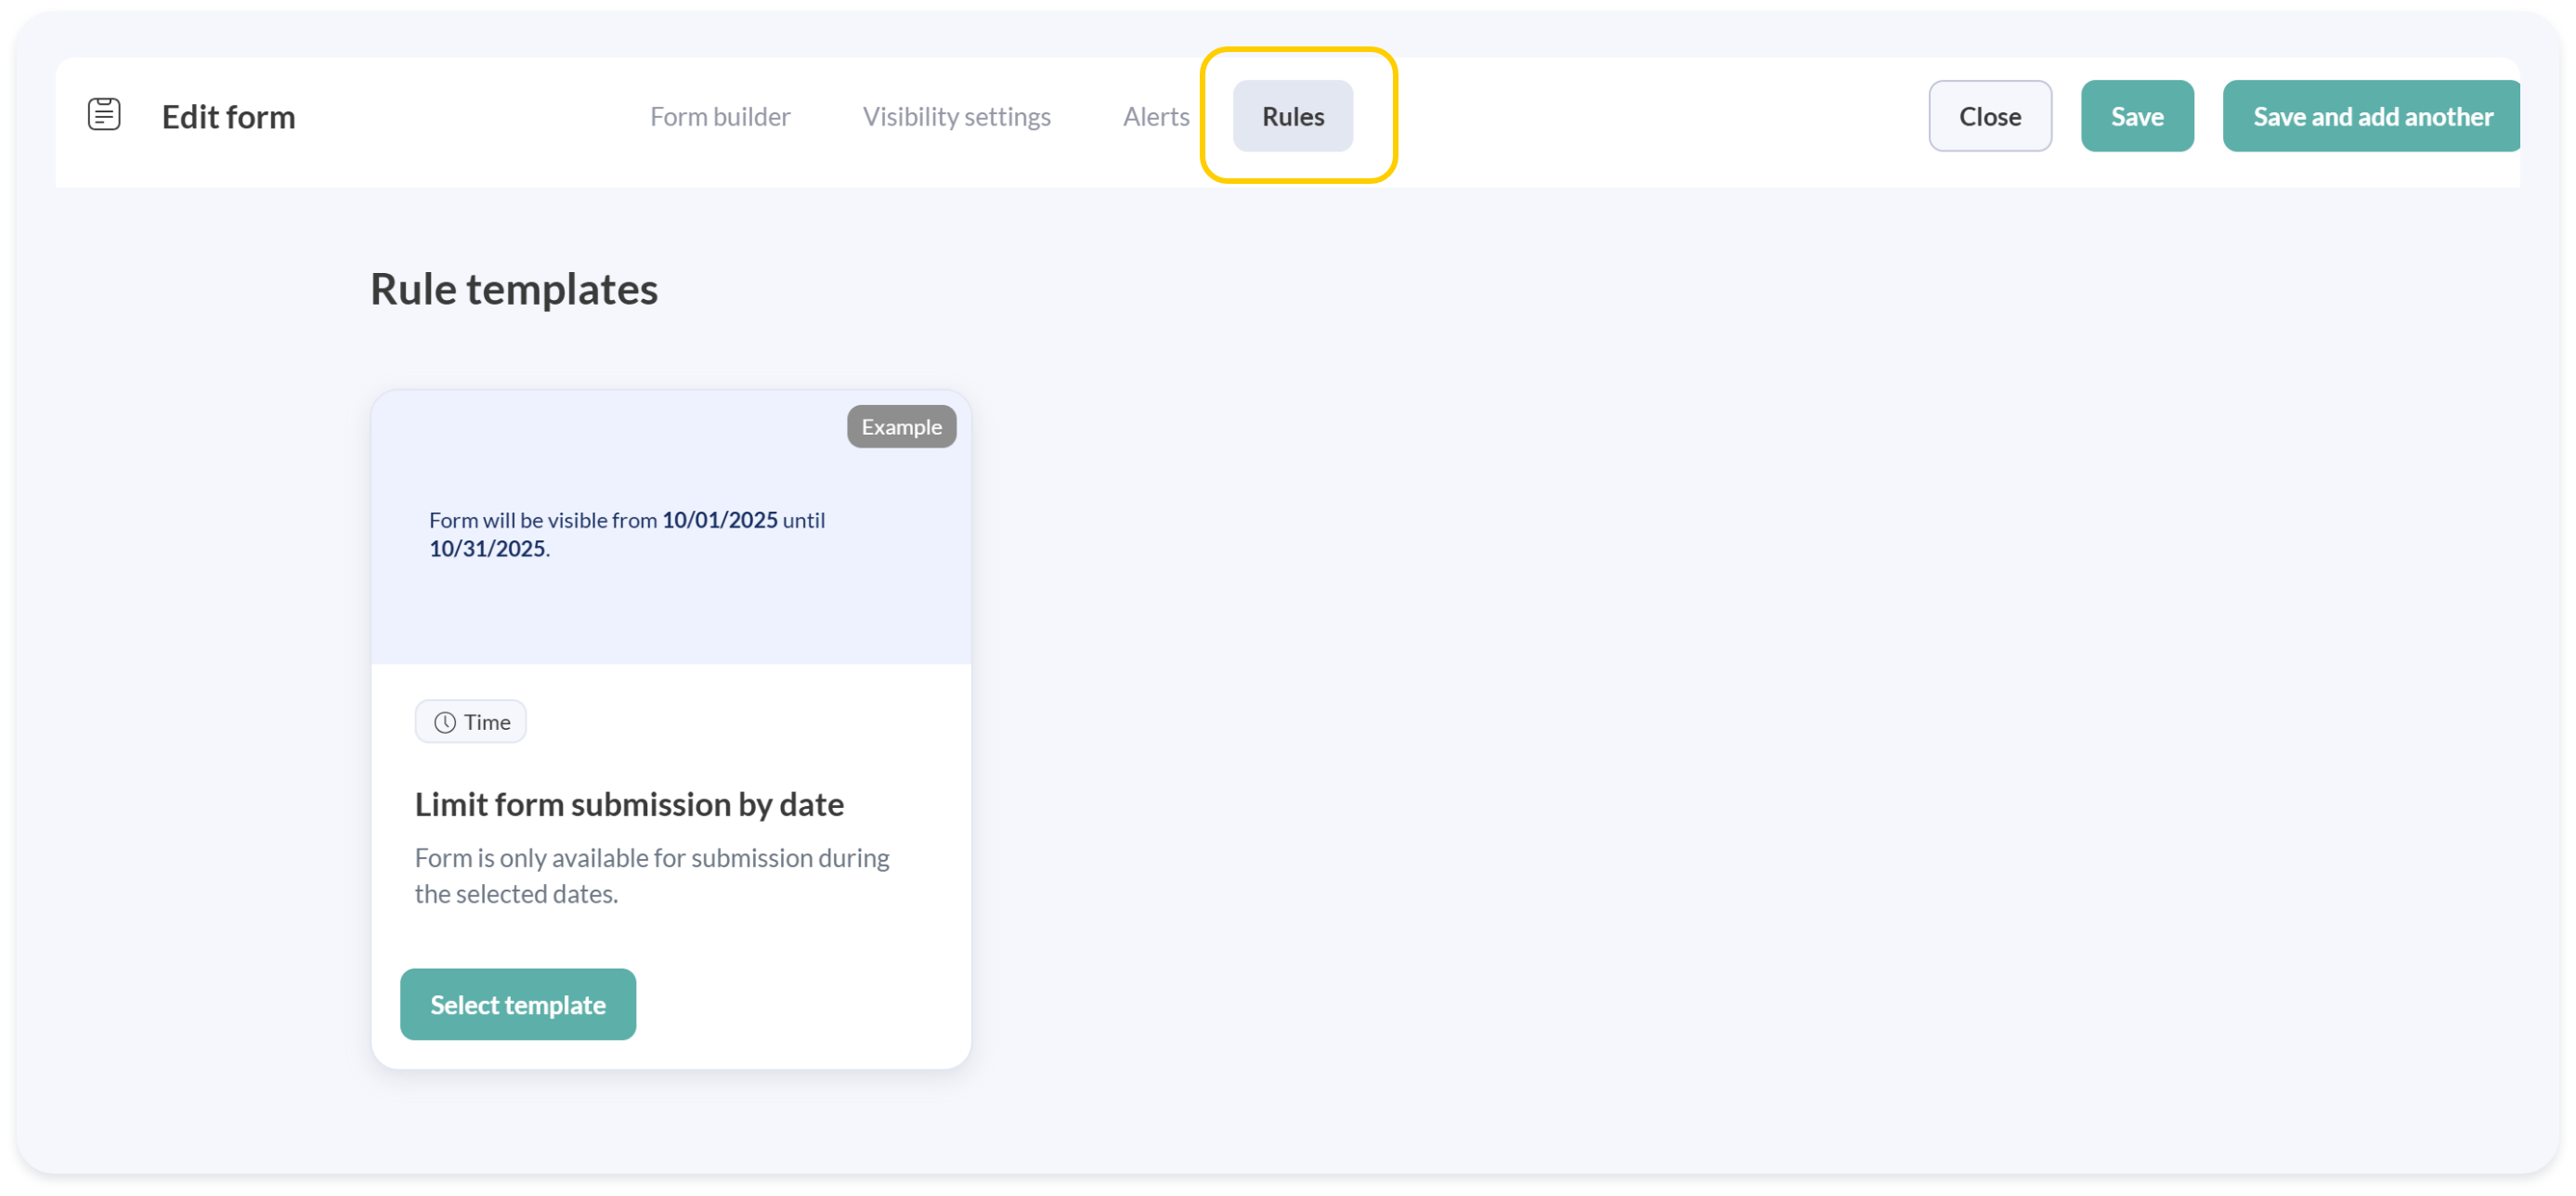The width and height of the screenshot is (2576, 1196).
Task: Click the Example badge on template card
Action: click(901, 427)
